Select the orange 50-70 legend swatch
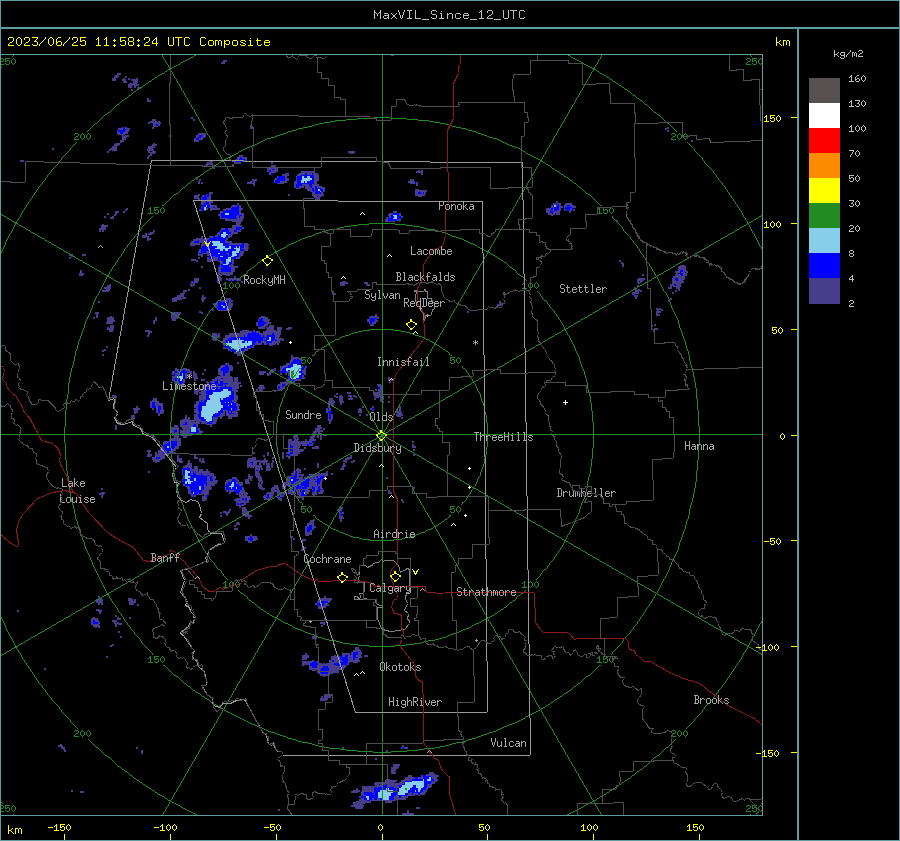Image resolution: width=900 pixels, height=841 pixels. [824, 166]
